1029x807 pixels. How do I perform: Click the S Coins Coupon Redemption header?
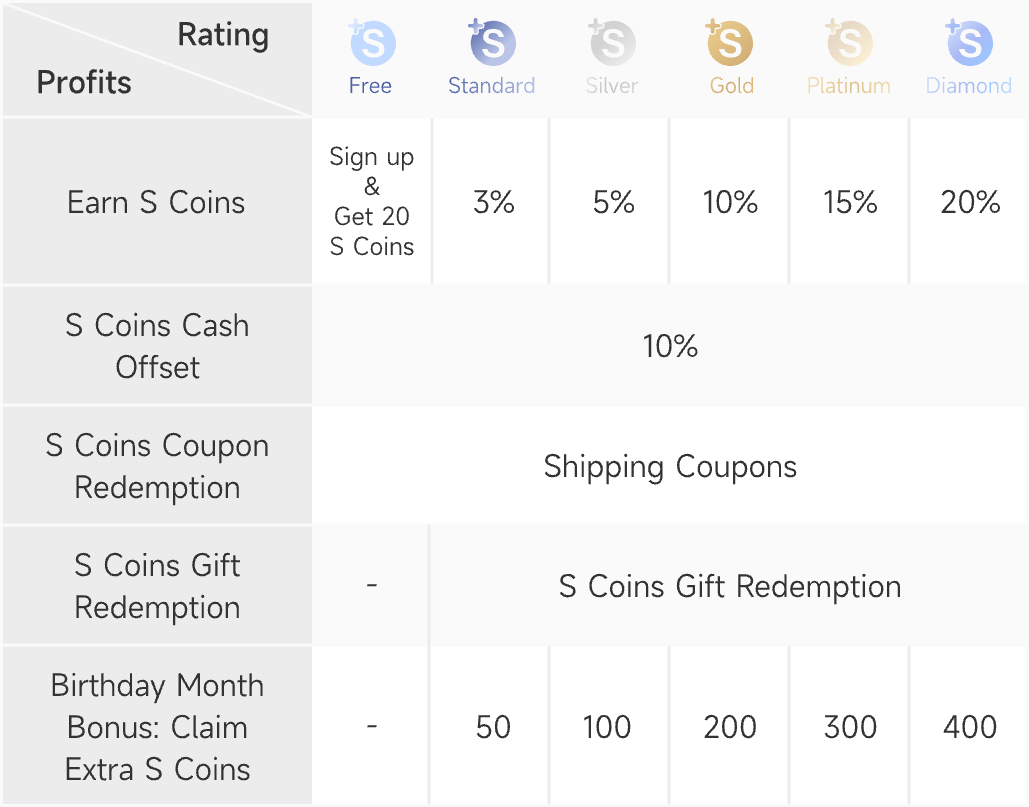[157, 466]
